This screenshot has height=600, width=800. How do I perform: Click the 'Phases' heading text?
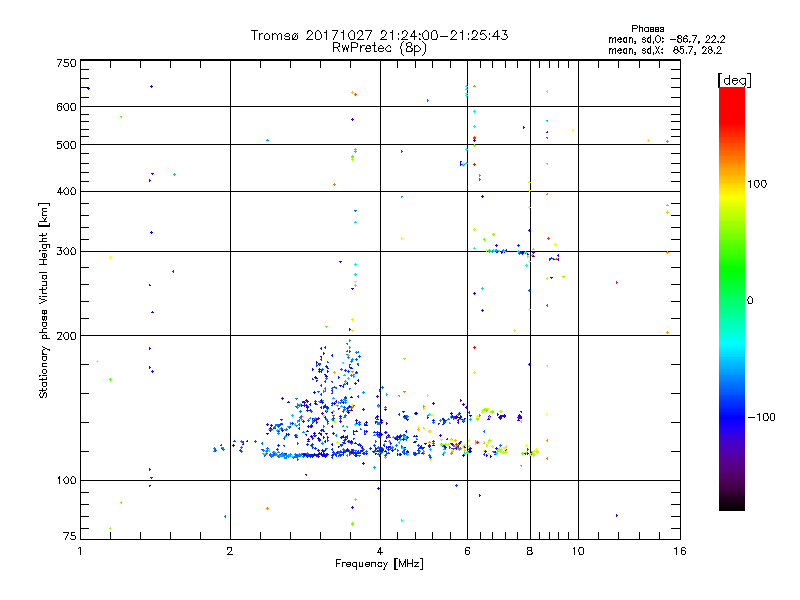[647, 29]
